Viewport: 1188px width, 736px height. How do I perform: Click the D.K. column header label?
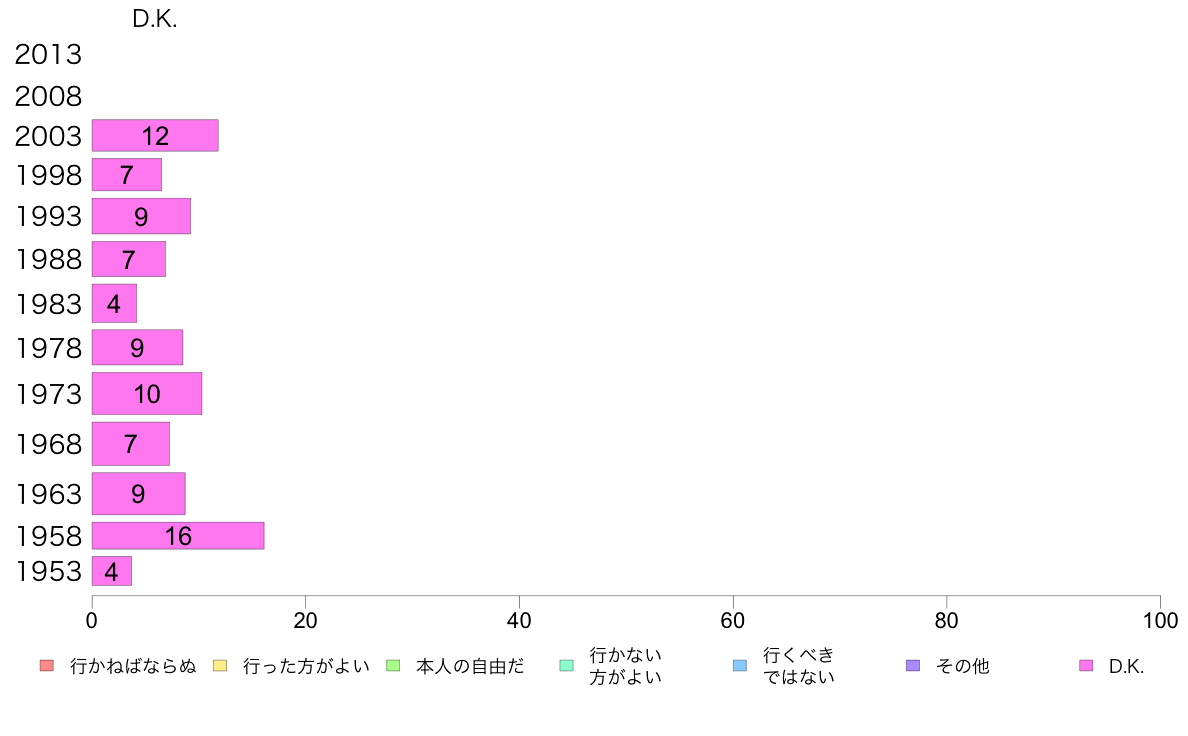click(x=155, y=19)
